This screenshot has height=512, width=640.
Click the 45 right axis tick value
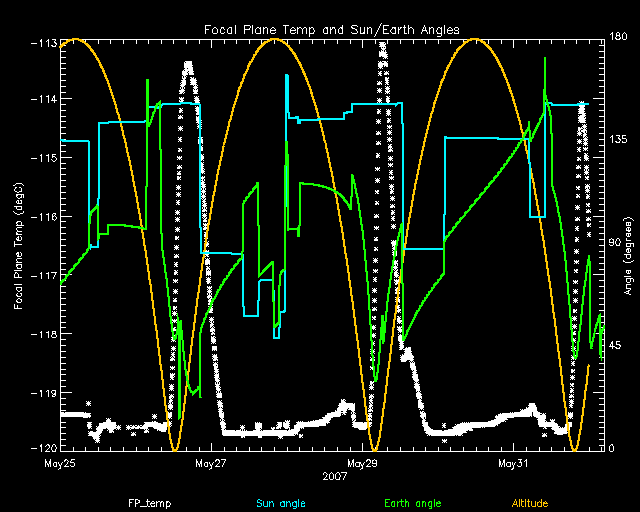click(x=615, y=346)
